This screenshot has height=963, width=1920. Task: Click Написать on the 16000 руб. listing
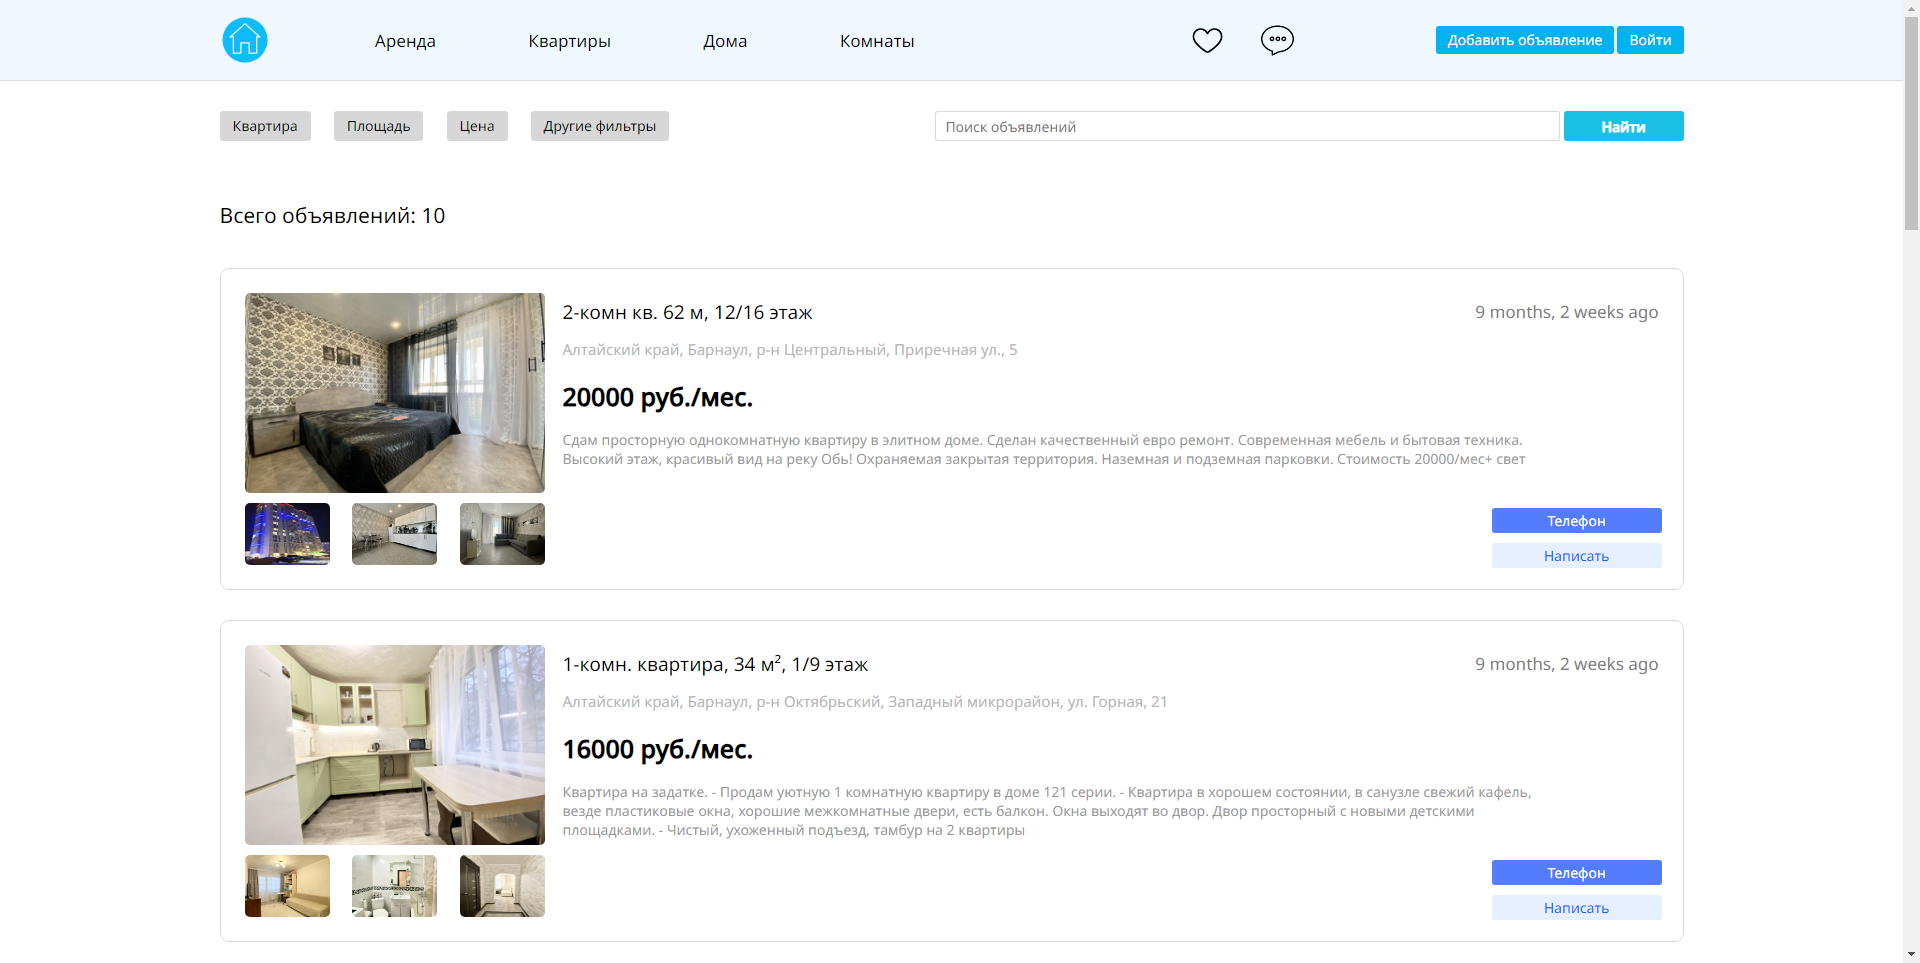coord(1576,907)
